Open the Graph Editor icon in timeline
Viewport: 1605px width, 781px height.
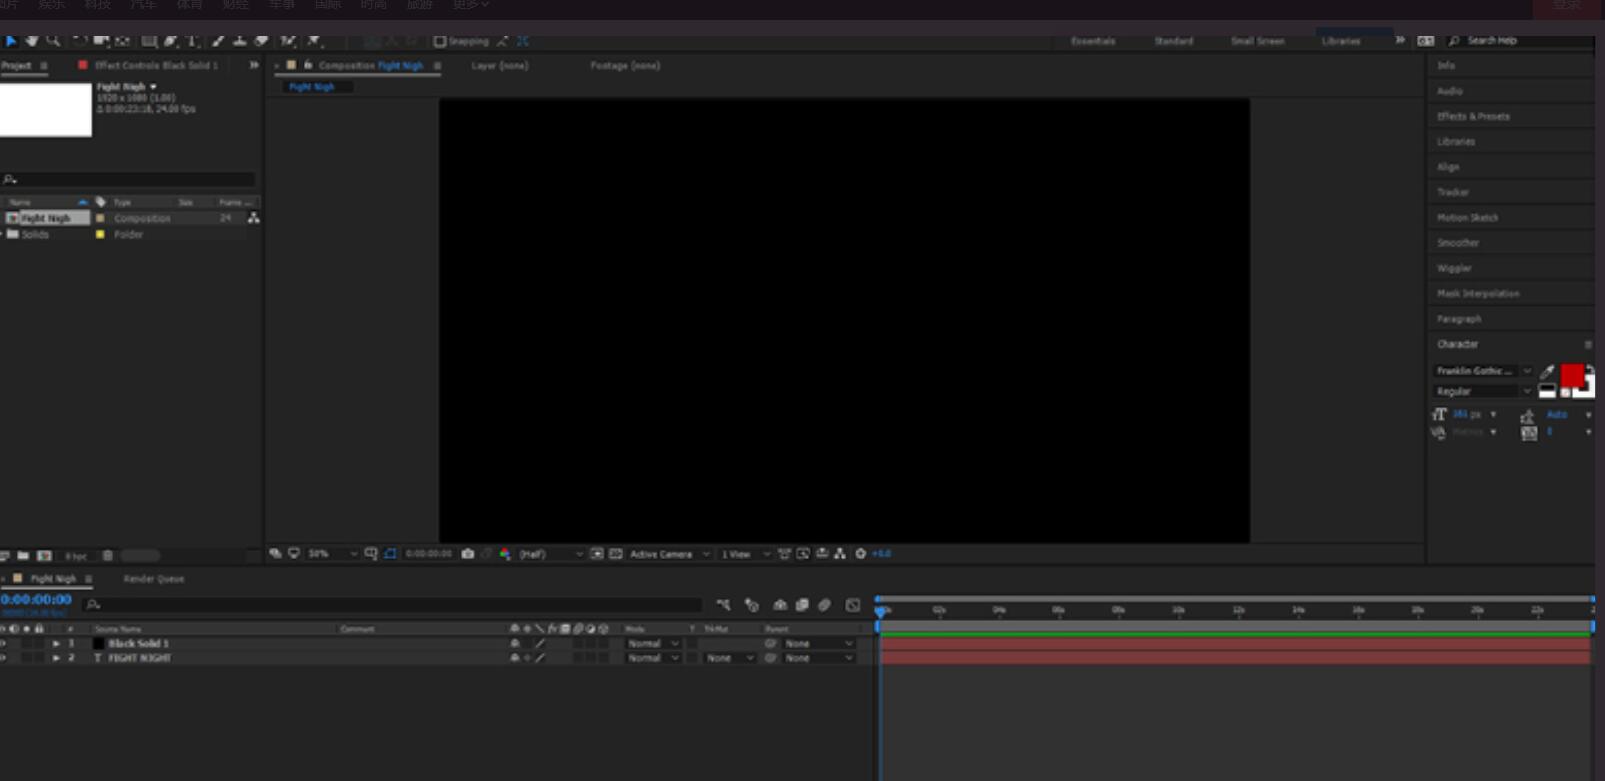[853, 605]
